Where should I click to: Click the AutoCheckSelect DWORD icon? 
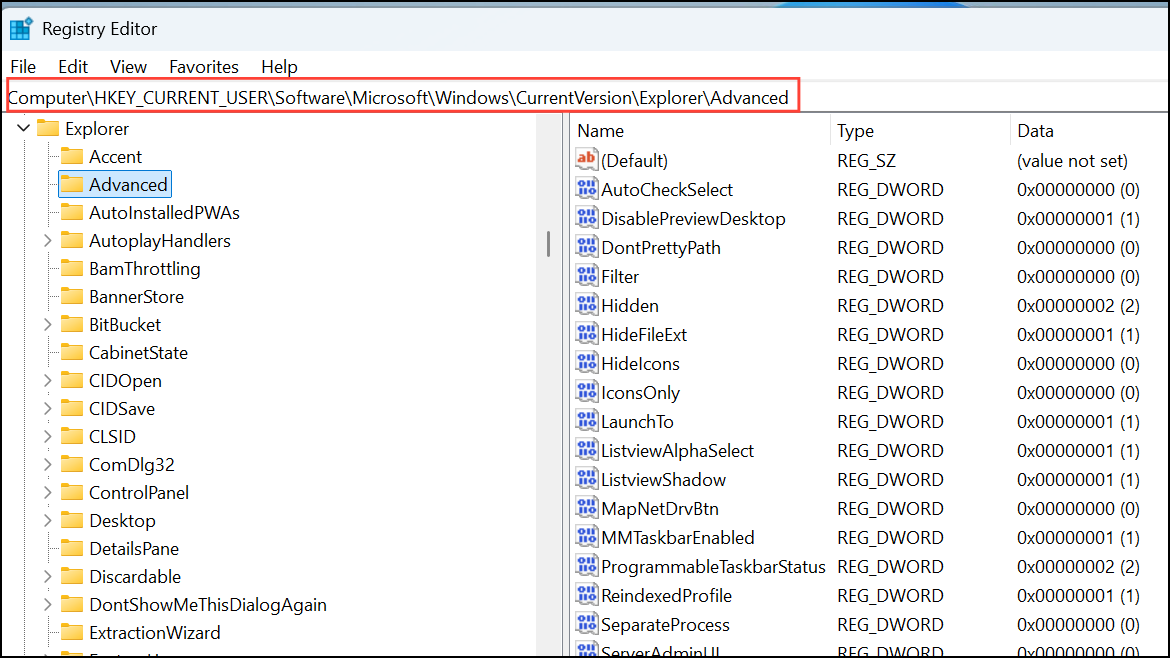586,189
